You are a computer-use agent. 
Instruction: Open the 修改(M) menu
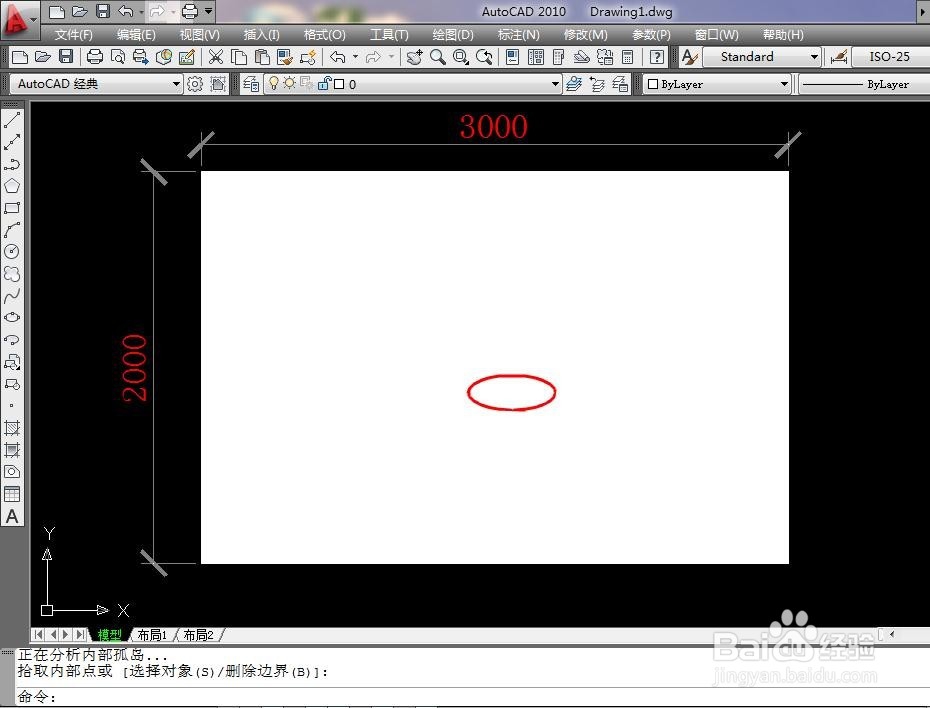tap(585, 35)
